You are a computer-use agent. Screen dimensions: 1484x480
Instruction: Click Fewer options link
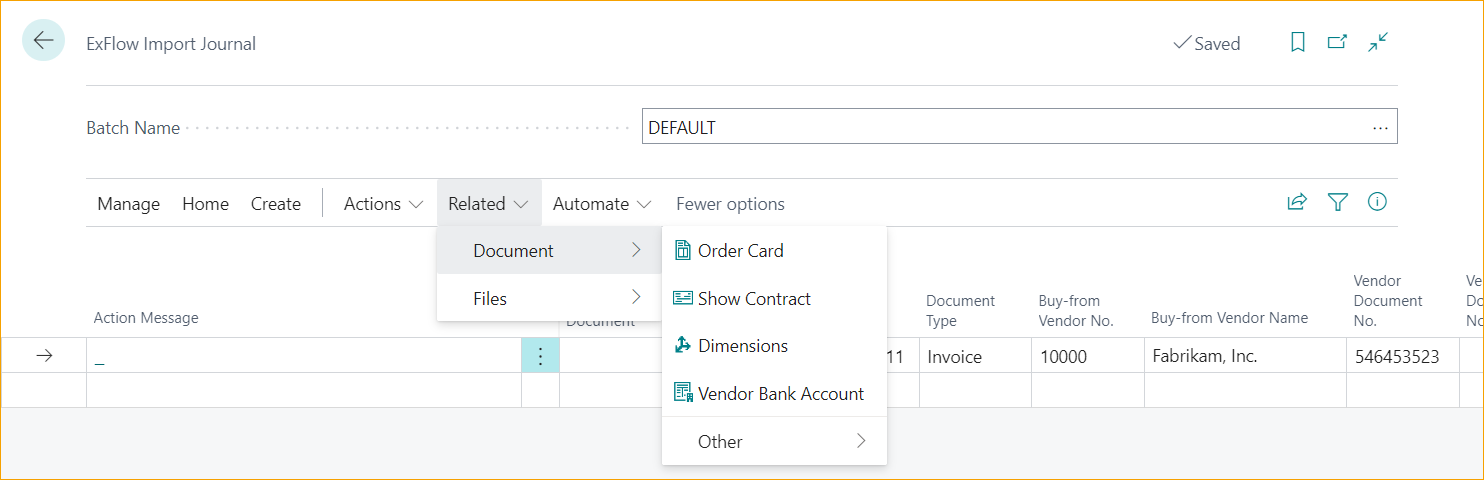coord(730,204)
